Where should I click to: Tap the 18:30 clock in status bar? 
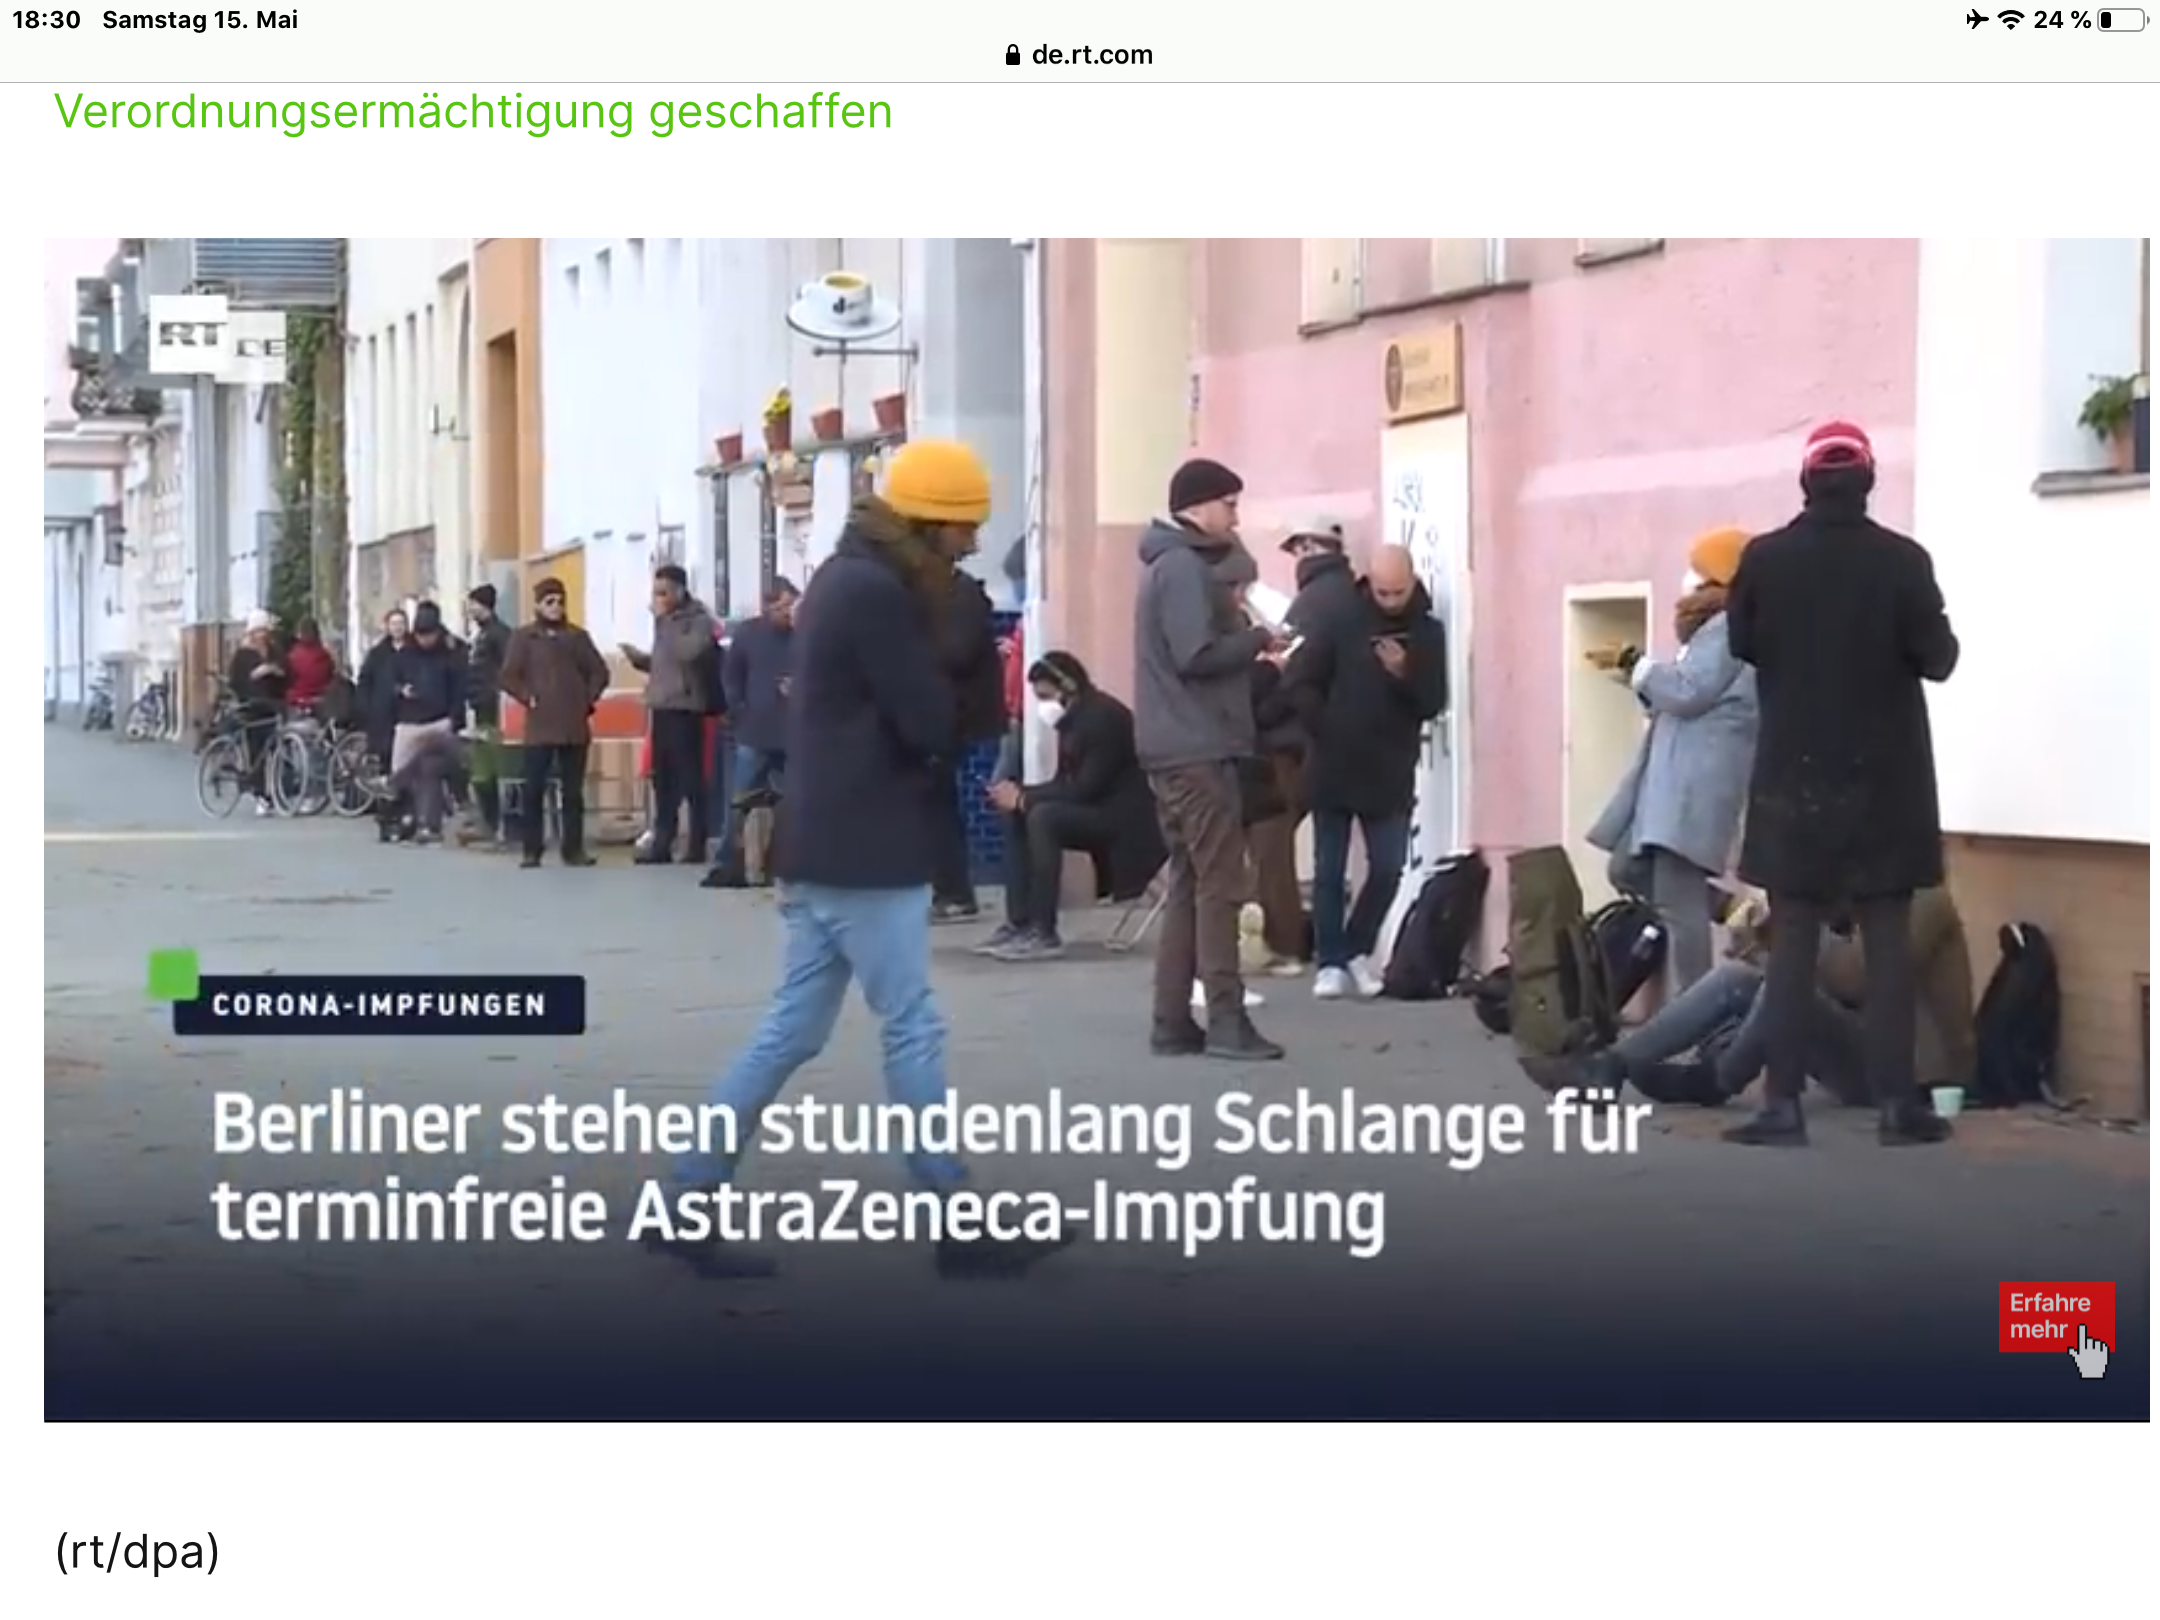pyautogui.click(x=46, y=20)
